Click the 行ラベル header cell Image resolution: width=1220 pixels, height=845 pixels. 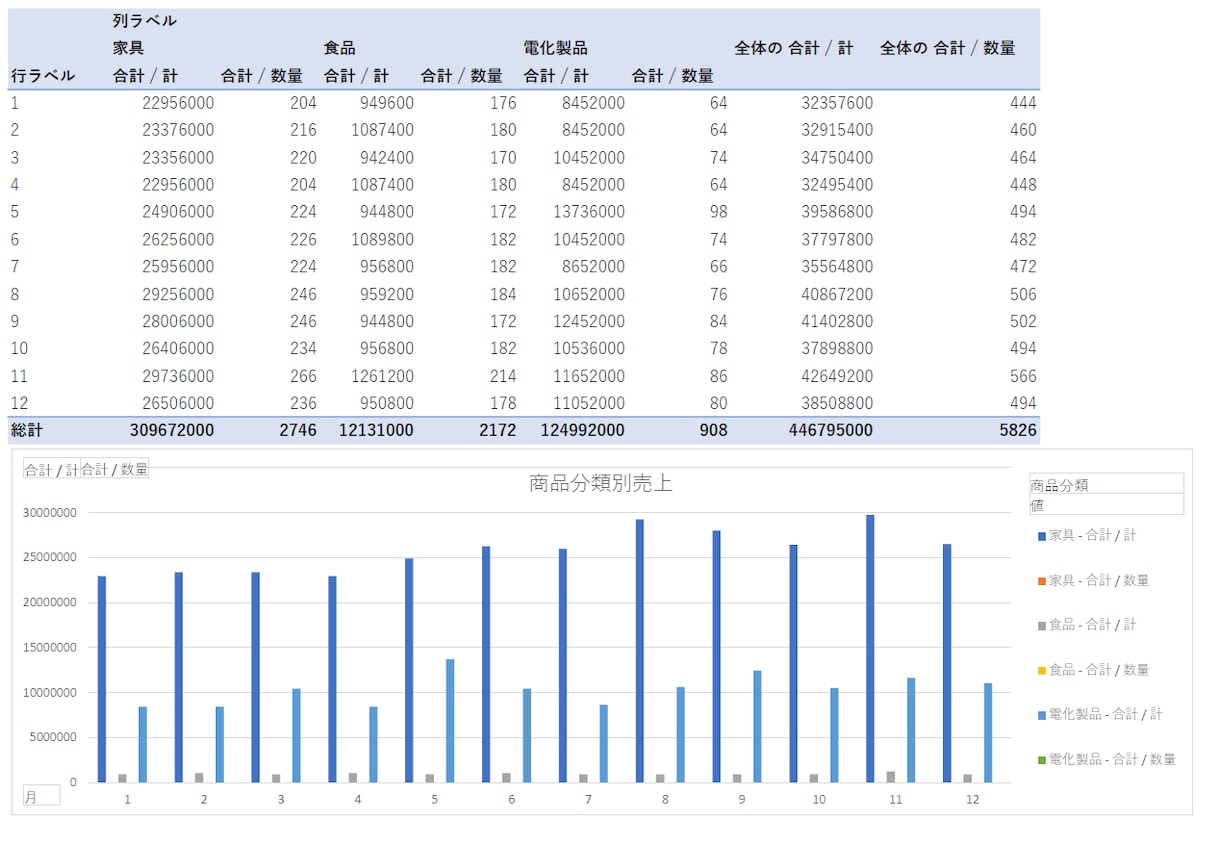[x=43, y=76]
